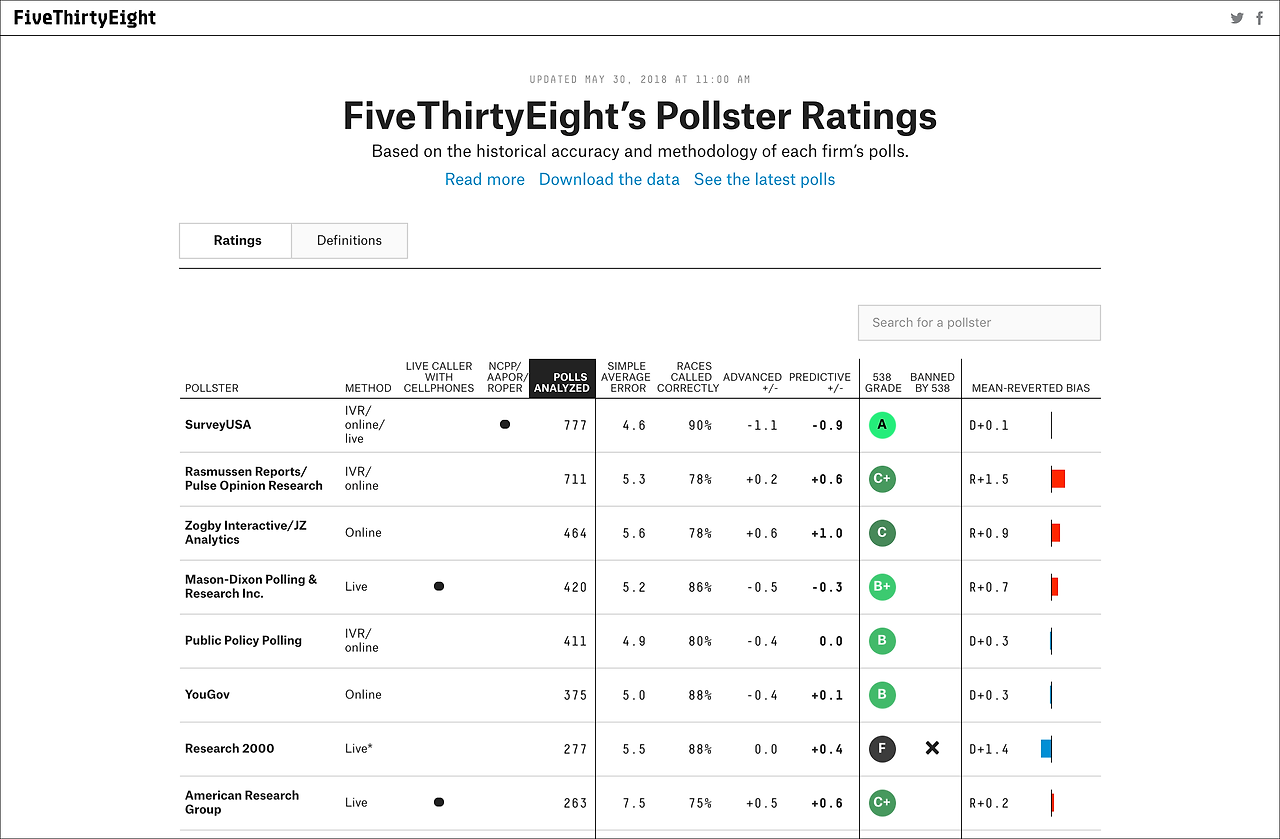Click the Twitter icon in the top bar
The width and height of the screenshot is (1280, 839).
[x=1237, y=17]
